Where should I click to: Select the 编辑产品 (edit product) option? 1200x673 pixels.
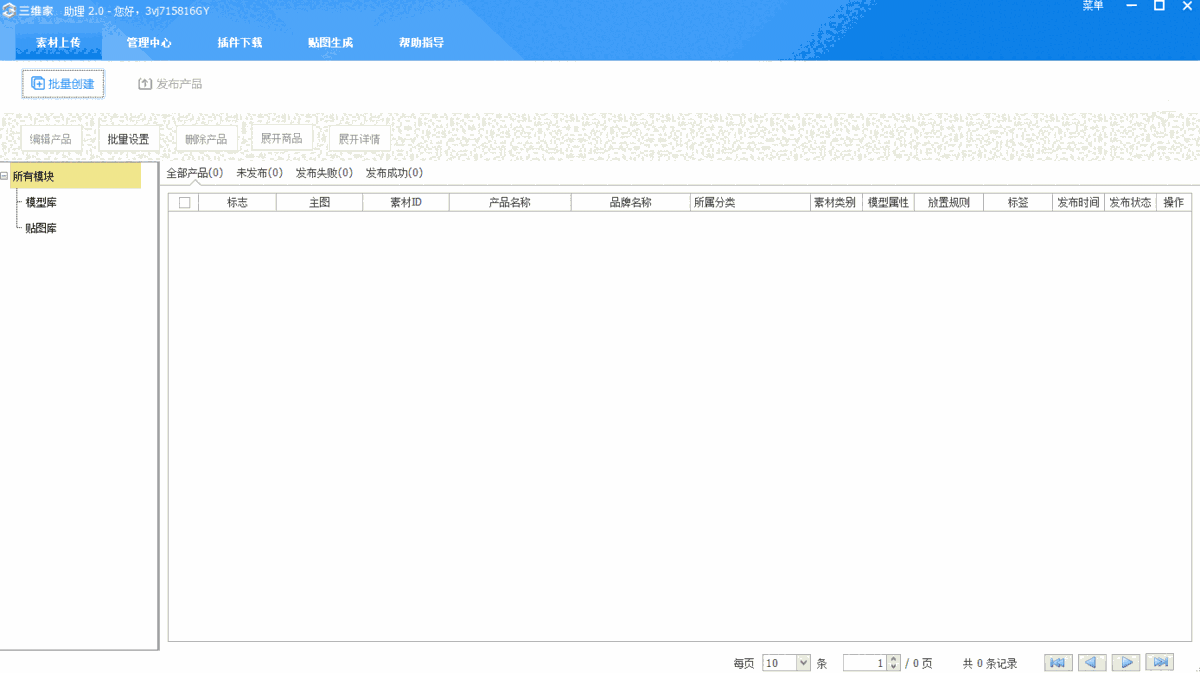(52, 138)
